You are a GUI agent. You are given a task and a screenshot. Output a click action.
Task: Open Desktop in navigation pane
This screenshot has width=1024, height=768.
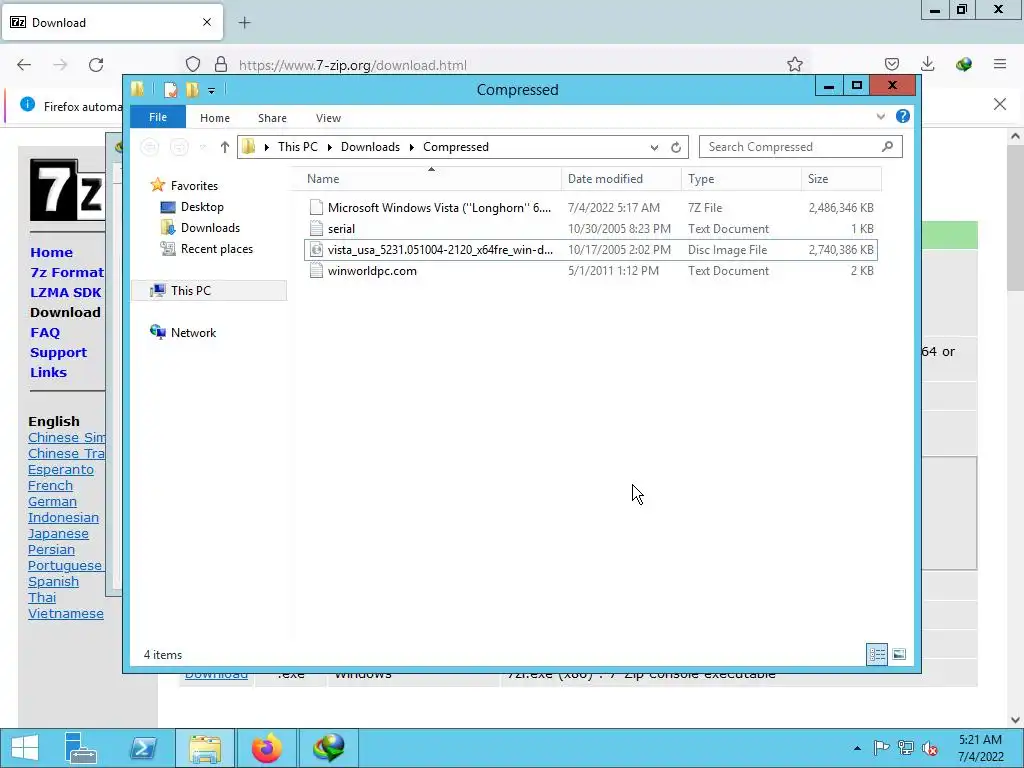[x=202, y=207]
